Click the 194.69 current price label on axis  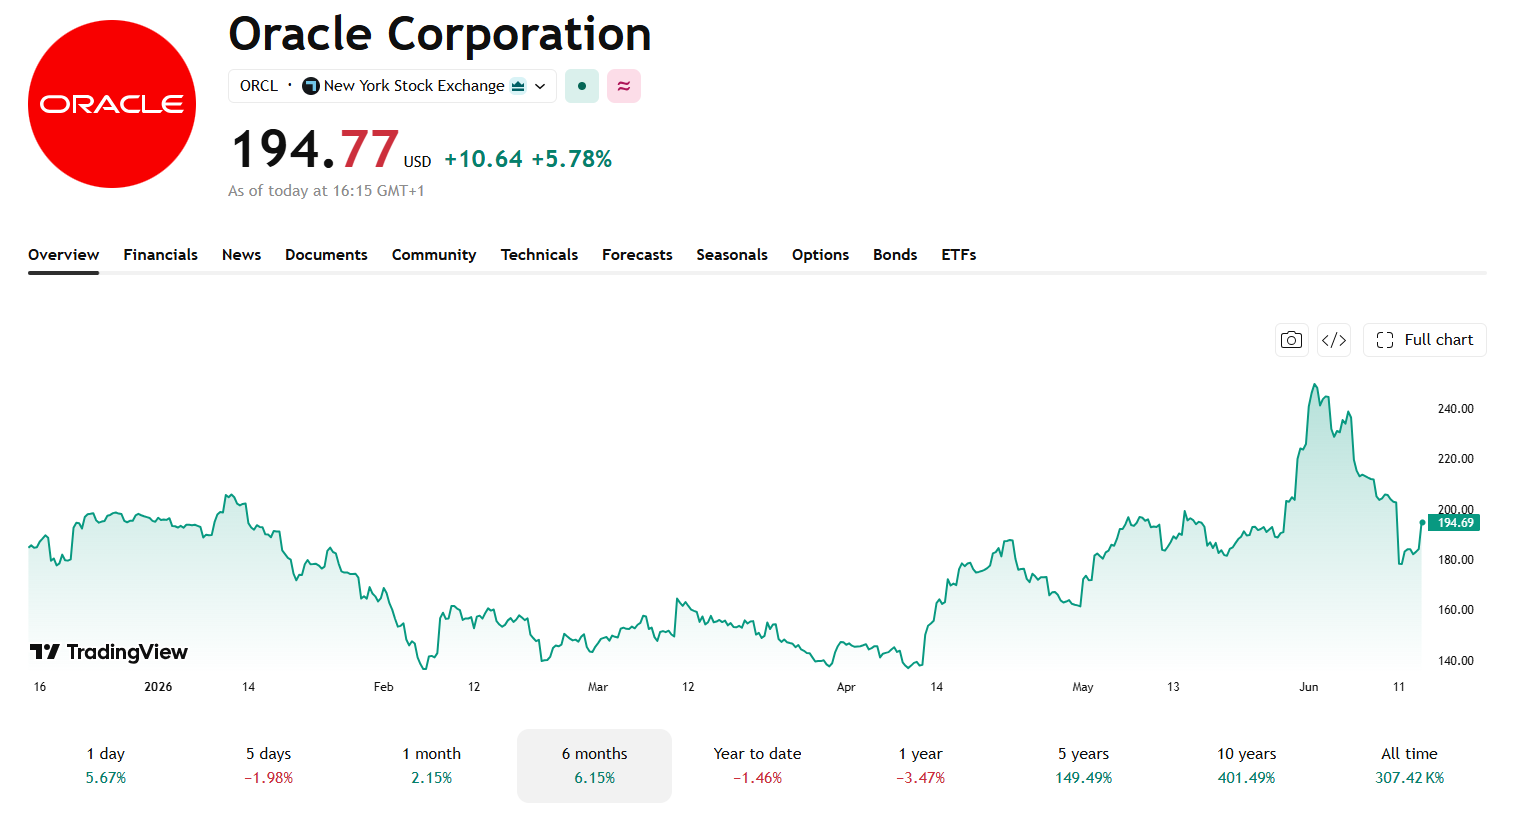click(1455, 523)
